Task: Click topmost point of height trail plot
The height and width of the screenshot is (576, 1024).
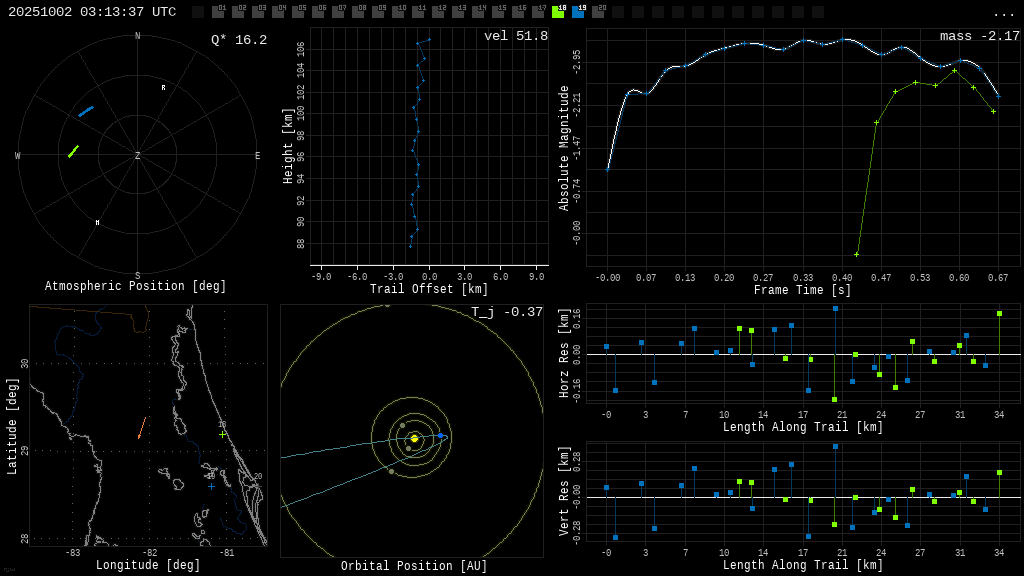Action: (429, 40)
